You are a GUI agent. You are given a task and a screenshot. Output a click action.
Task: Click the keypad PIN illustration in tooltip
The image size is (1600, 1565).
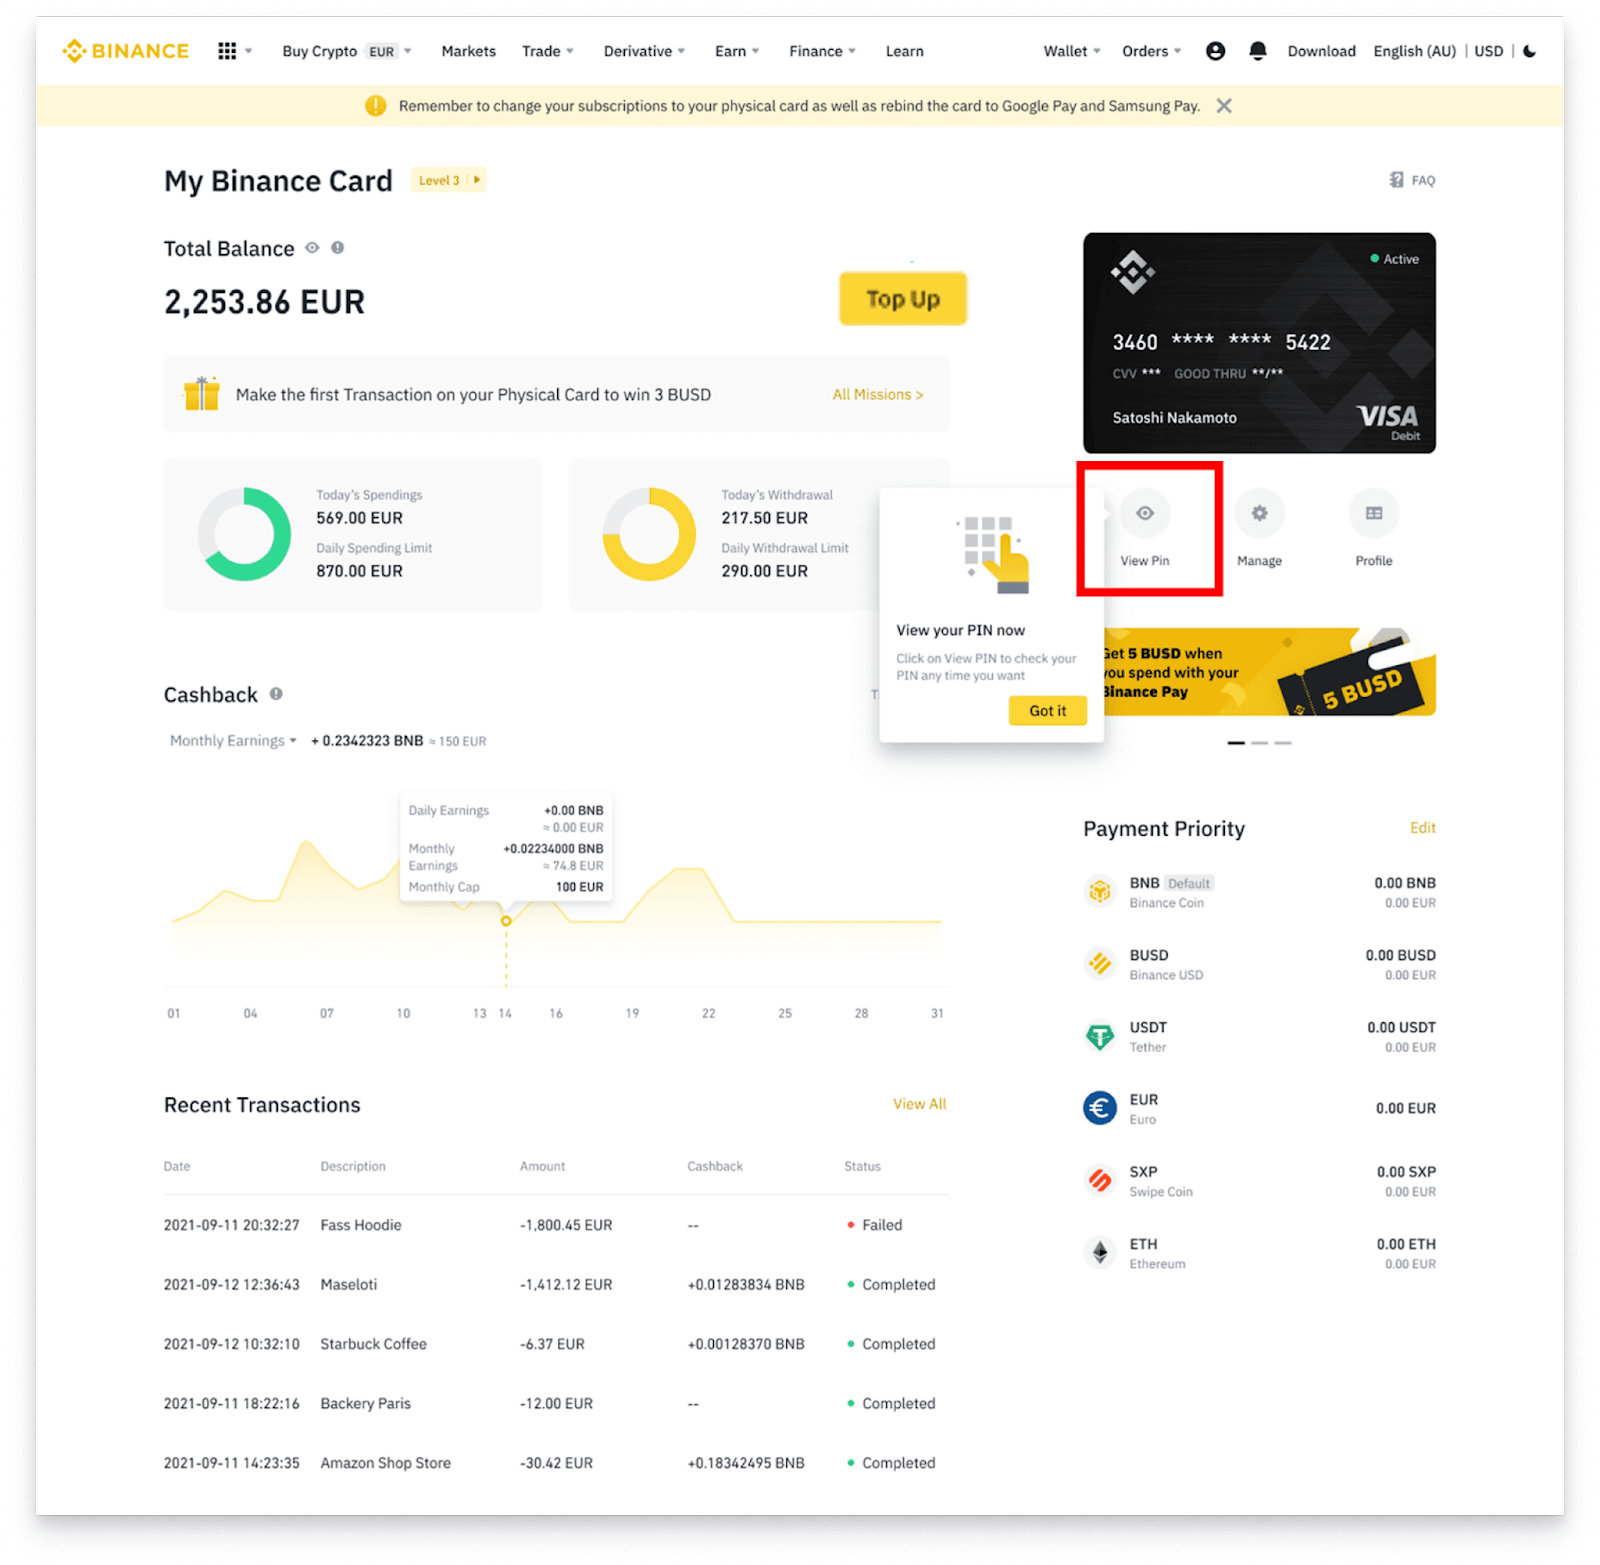[x=993, y=555]
